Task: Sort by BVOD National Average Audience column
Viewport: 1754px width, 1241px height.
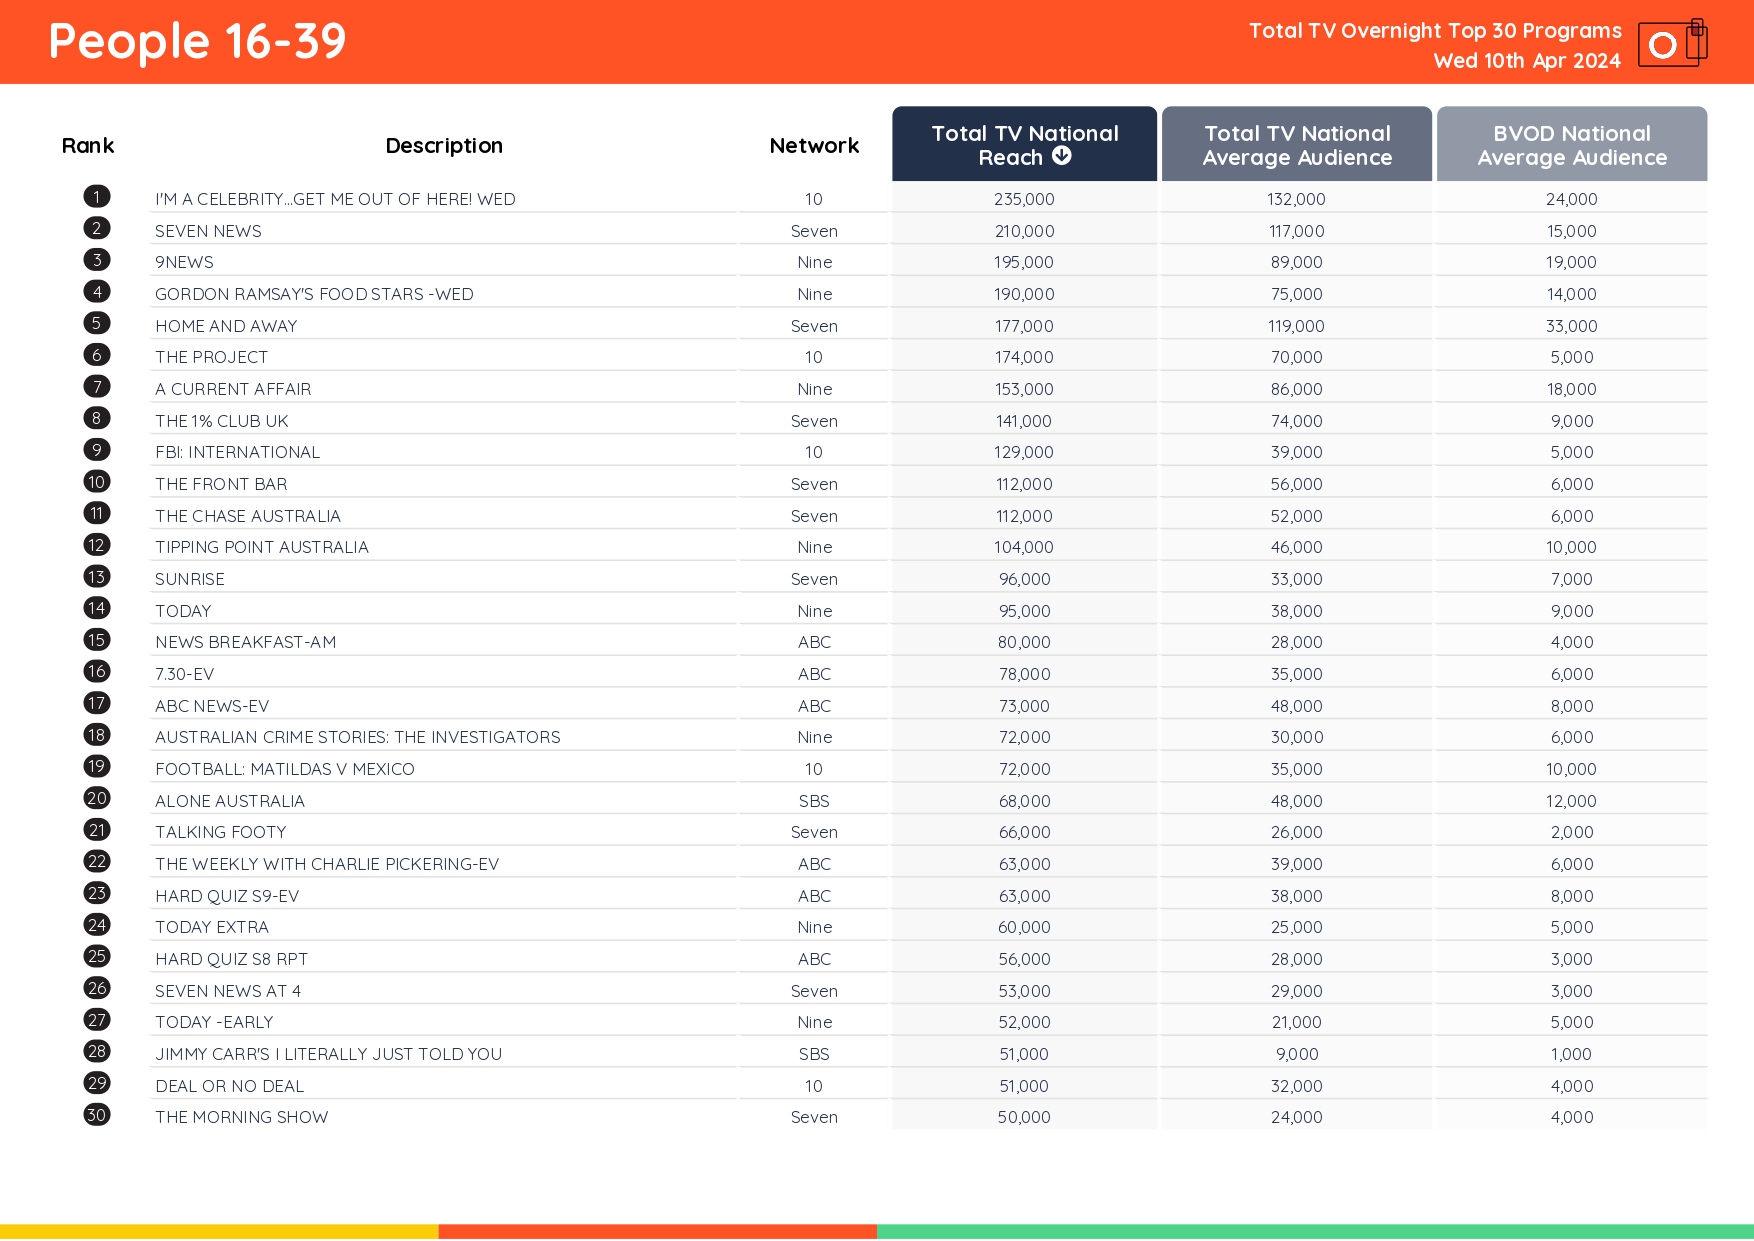Action: 1571,144
